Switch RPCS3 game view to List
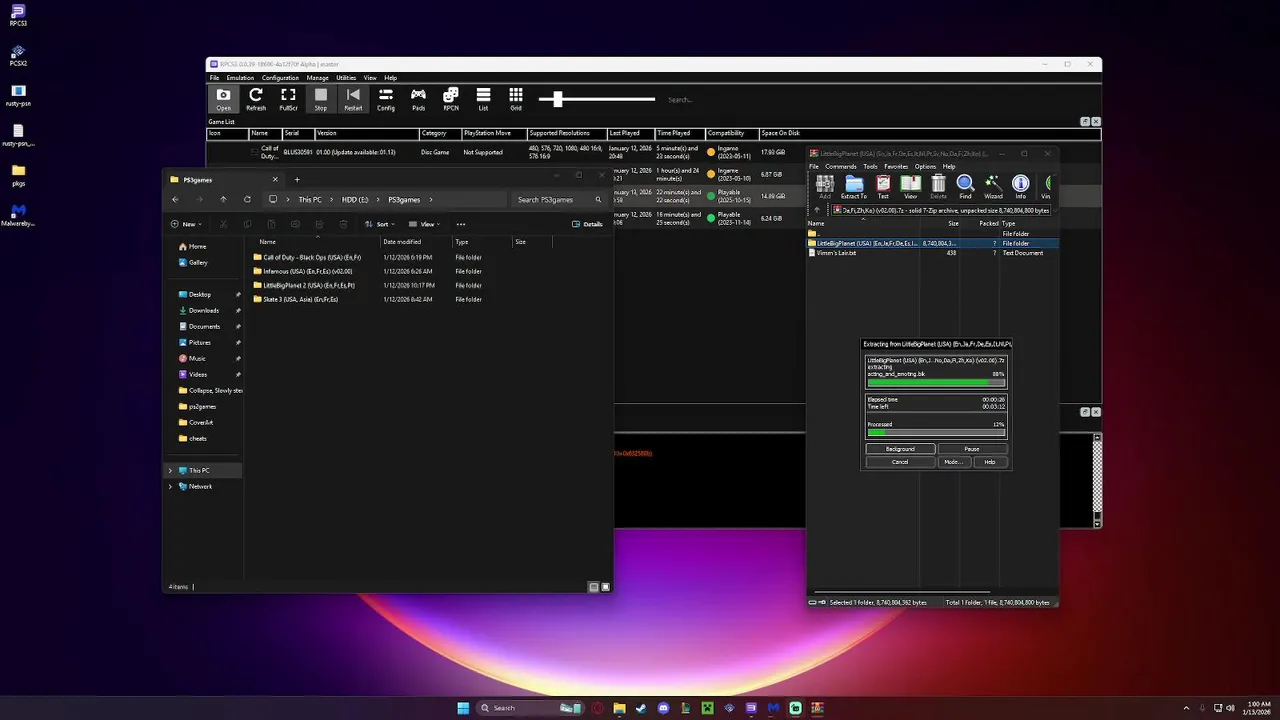This screenshot has width=1280, height=720. [483, 99]
